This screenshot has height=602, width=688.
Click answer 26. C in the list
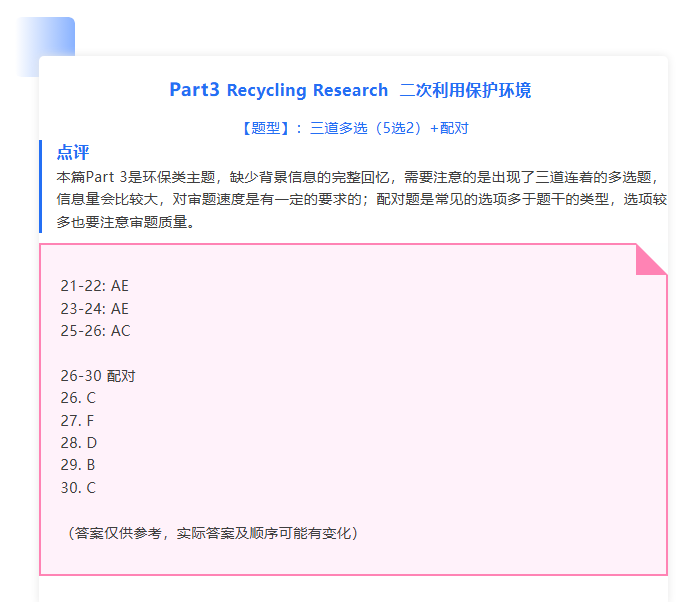[x=78, y=398]
